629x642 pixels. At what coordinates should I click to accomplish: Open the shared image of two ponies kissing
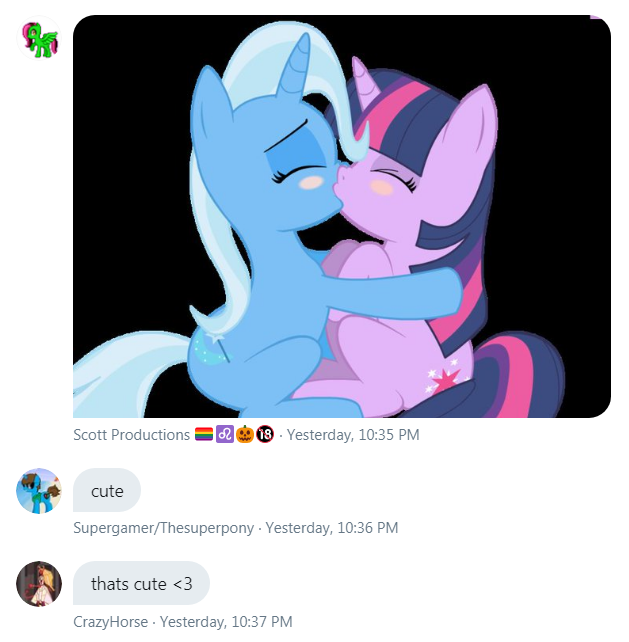(342, 217)
